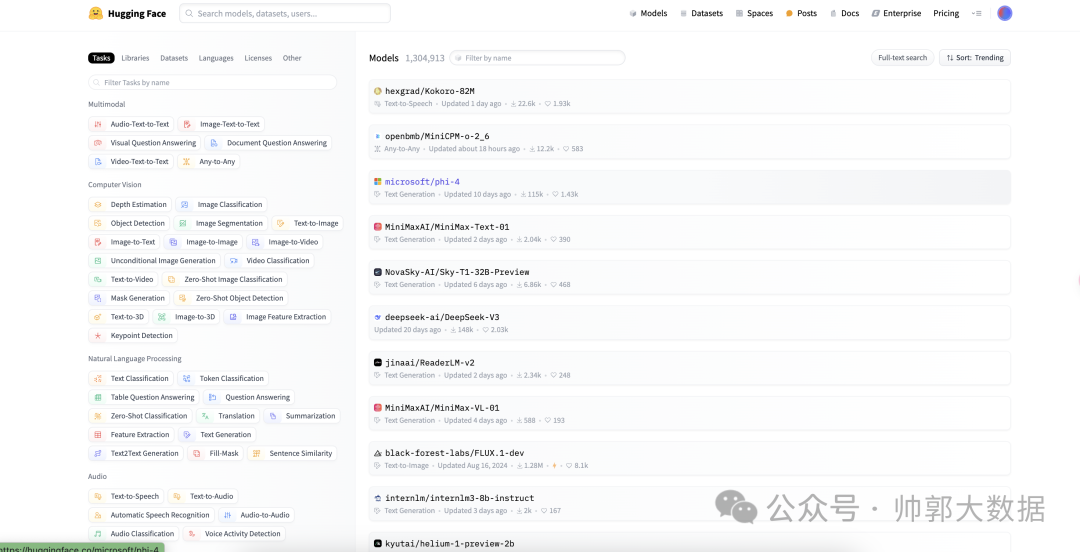Open Posts in the top navigation
Image resolution: width=1080 pixels, height=552 pixels.
(801, 13)
